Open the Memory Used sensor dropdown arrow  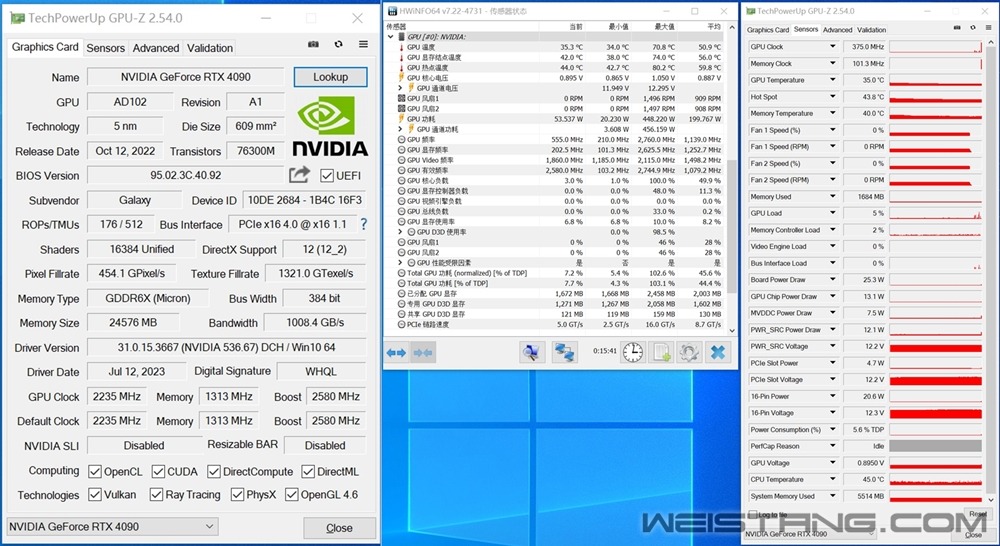[x=832, y=196]
